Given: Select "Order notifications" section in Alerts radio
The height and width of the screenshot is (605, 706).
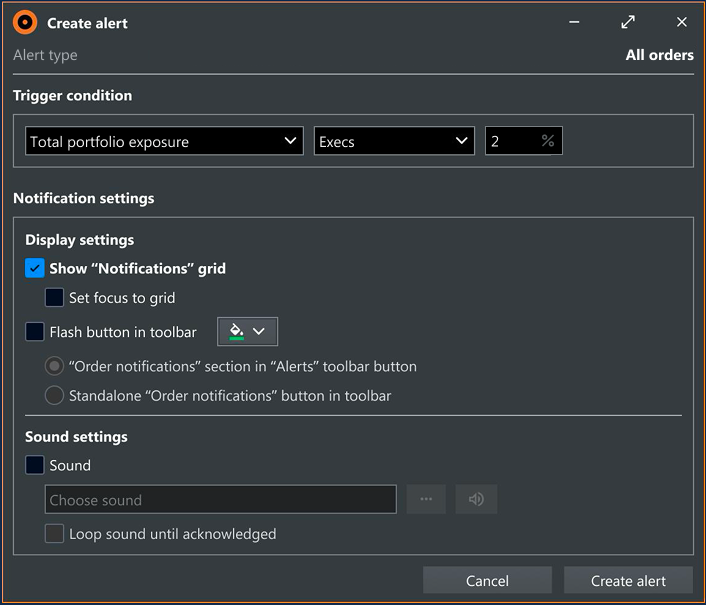Looking at the screenshot, I should (54, 366).
